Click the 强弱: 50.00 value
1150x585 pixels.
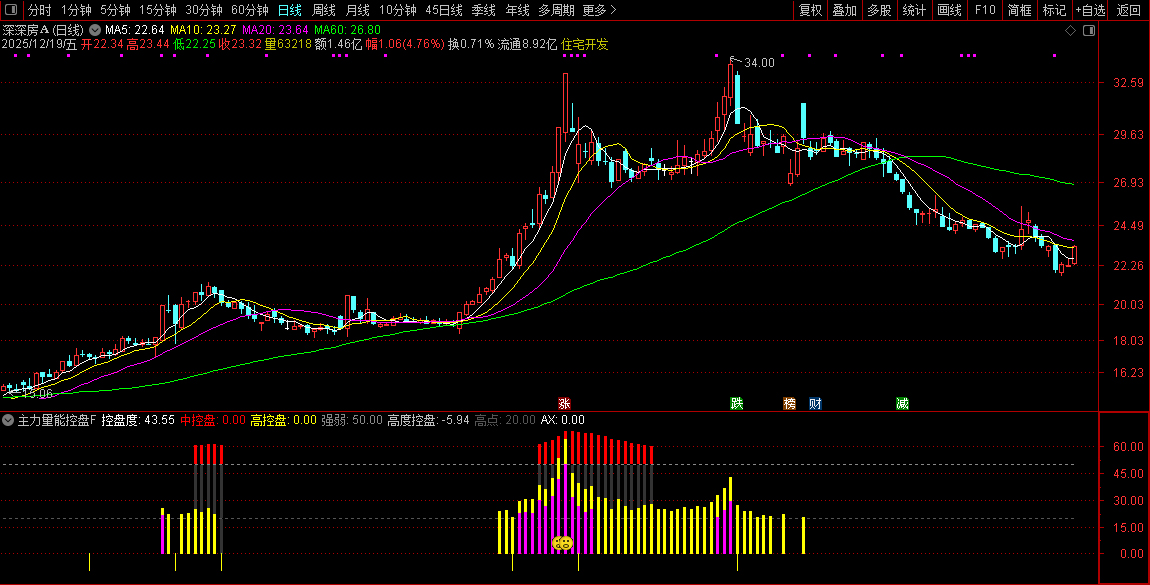pos(352,420)
